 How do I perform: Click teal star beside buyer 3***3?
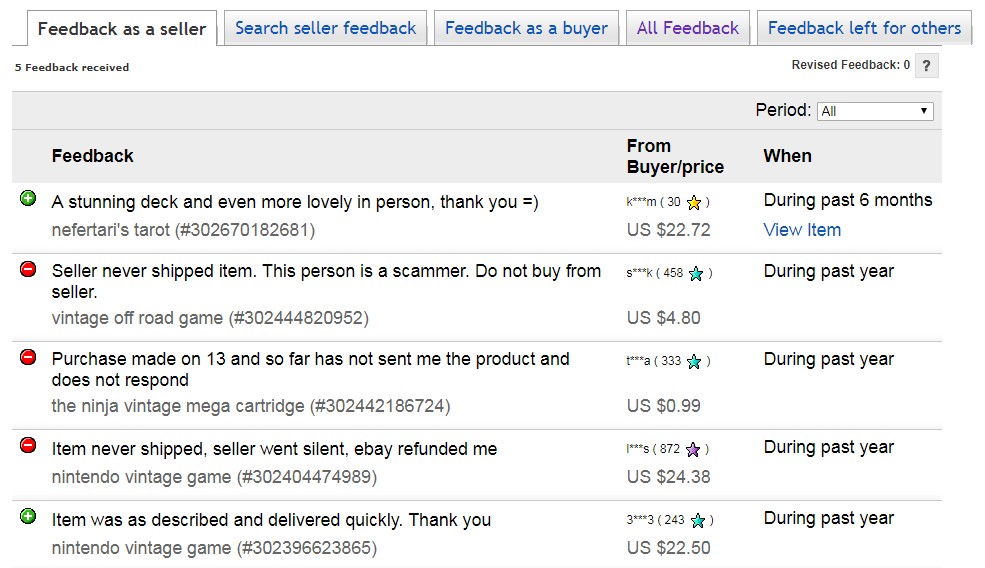pos(698,520)
